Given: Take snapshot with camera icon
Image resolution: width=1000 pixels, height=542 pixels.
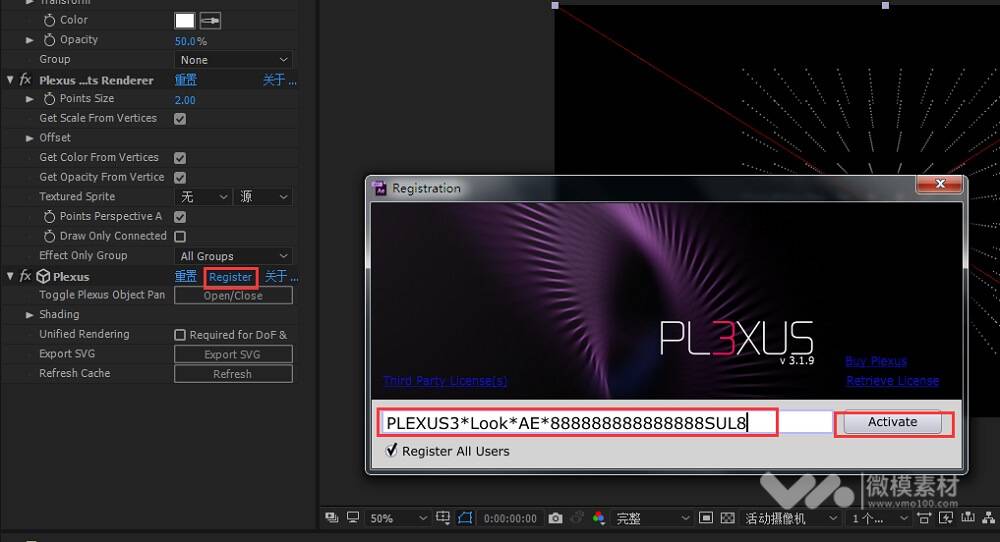Looking at the screenshot, I should pyautogui.click(x=555, y=518).
